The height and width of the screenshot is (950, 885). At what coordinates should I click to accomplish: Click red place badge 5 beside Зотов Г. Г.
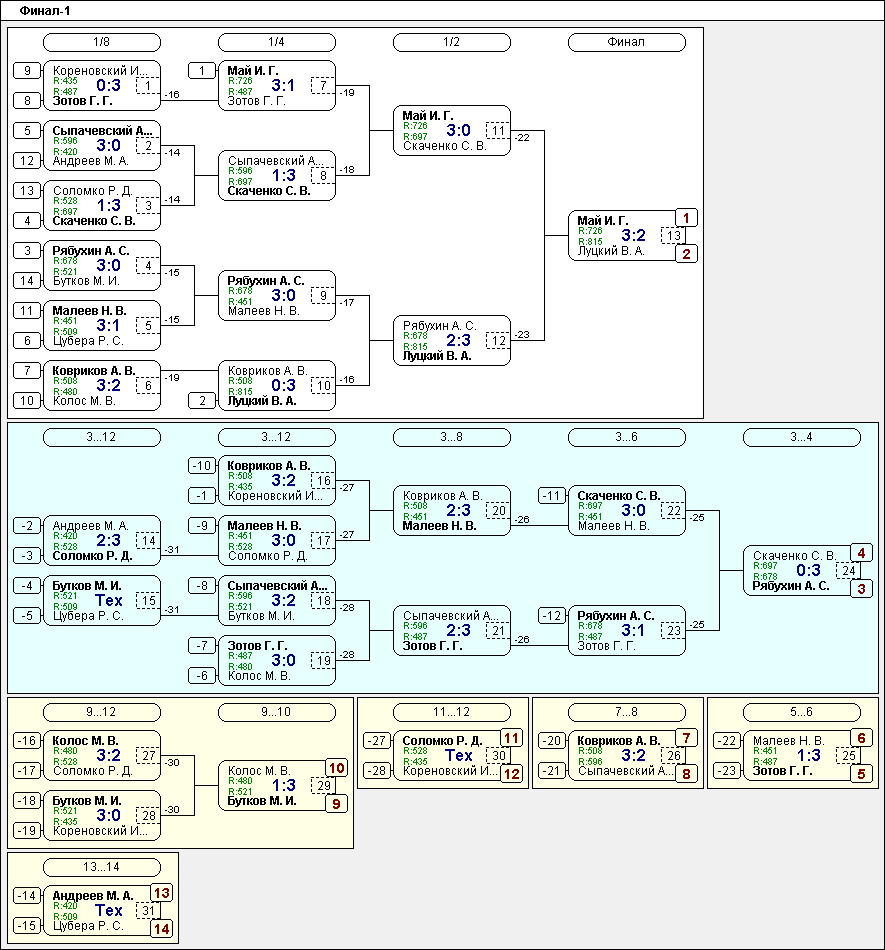[861, 774]
